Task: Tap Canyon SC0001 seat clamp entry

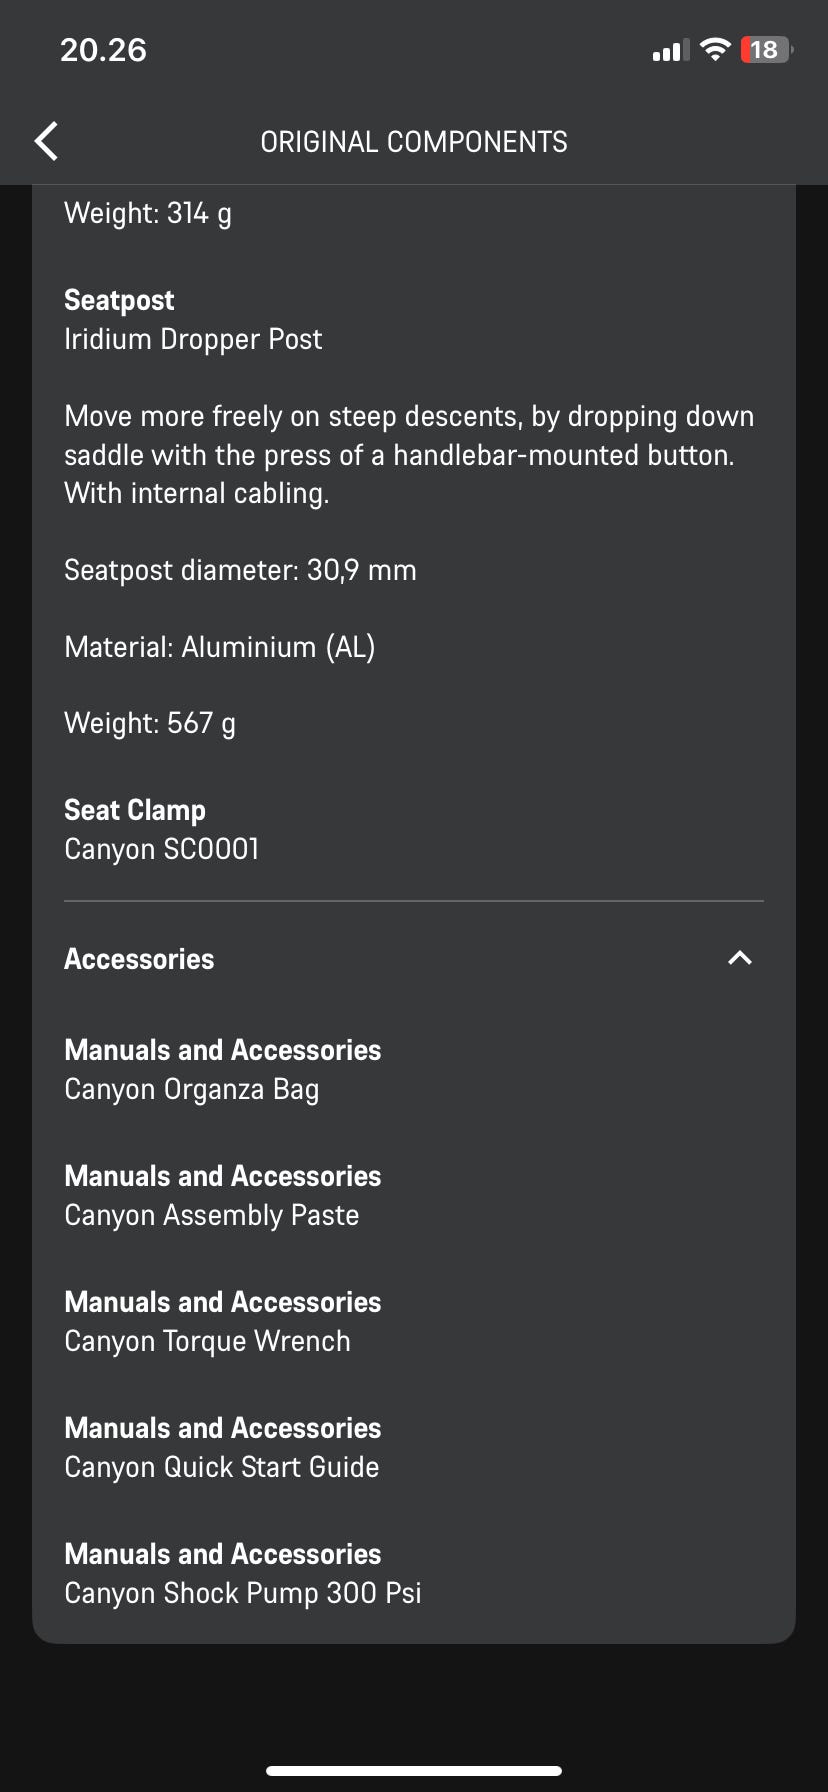Action: (x=161, y=849)
